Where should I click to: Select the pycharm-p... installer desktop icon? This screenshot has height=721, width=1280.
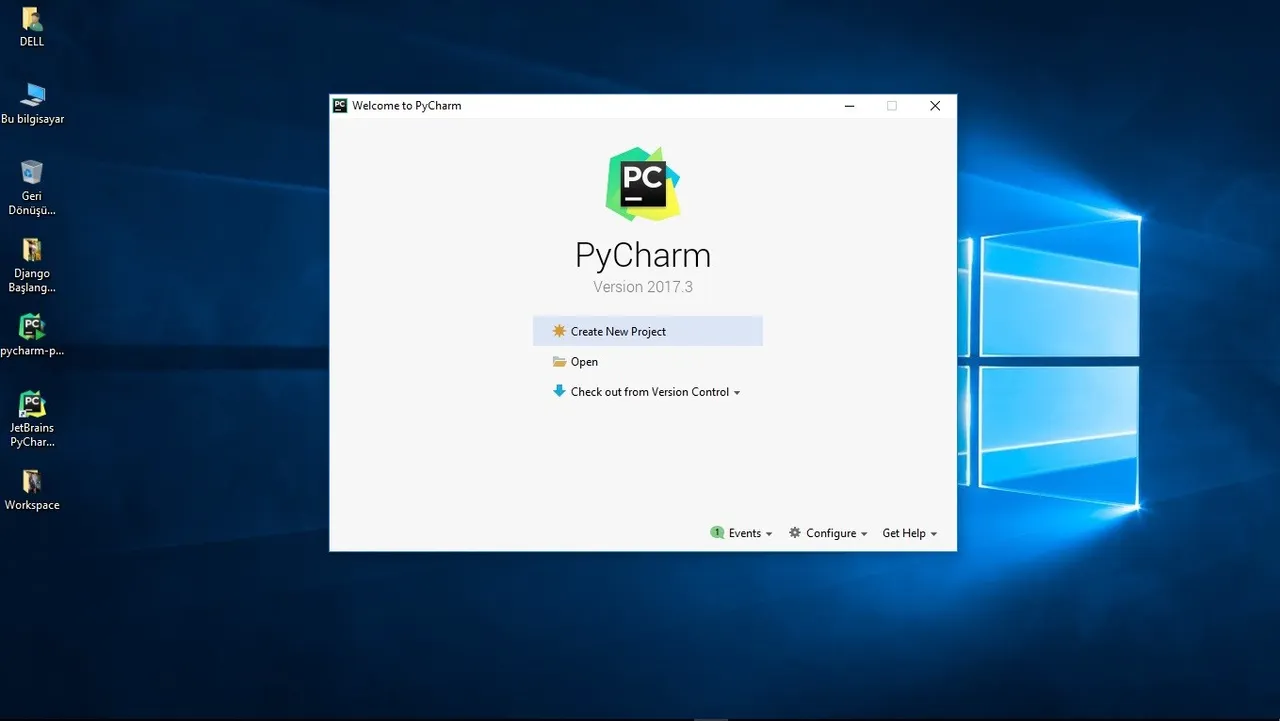[x=32, y=335]
